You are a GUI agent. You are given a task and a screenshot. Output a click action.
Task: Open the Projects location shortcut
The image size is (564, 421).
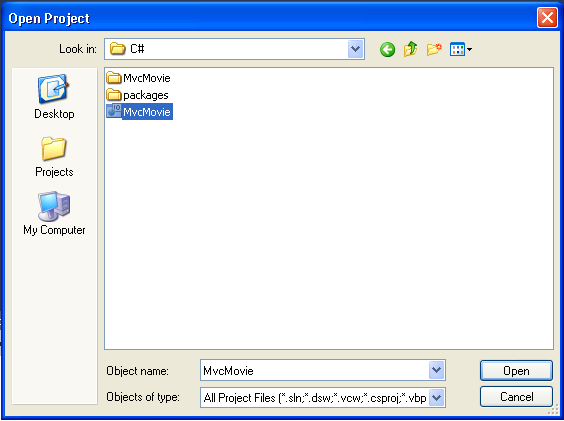[54, 157]
